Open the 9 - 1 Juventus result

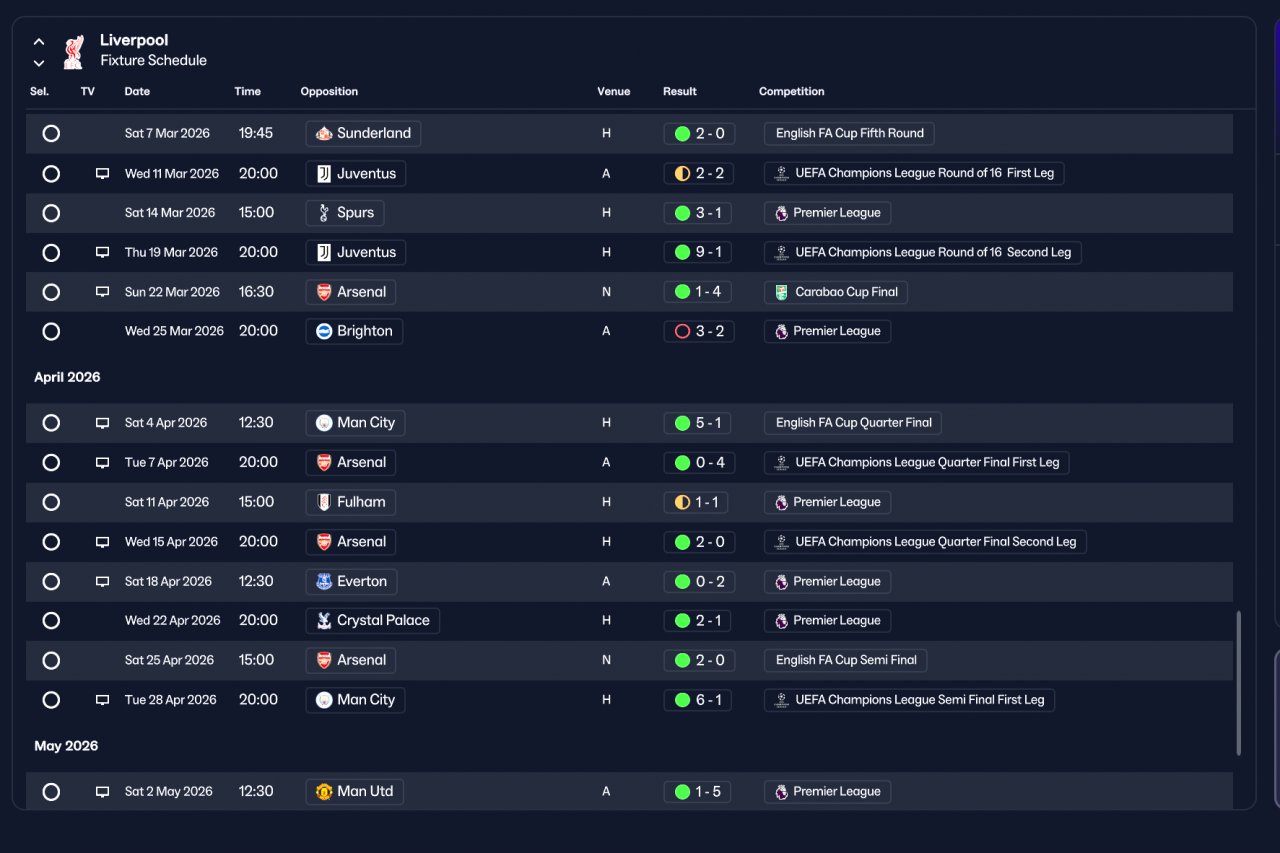click(699, 252)
